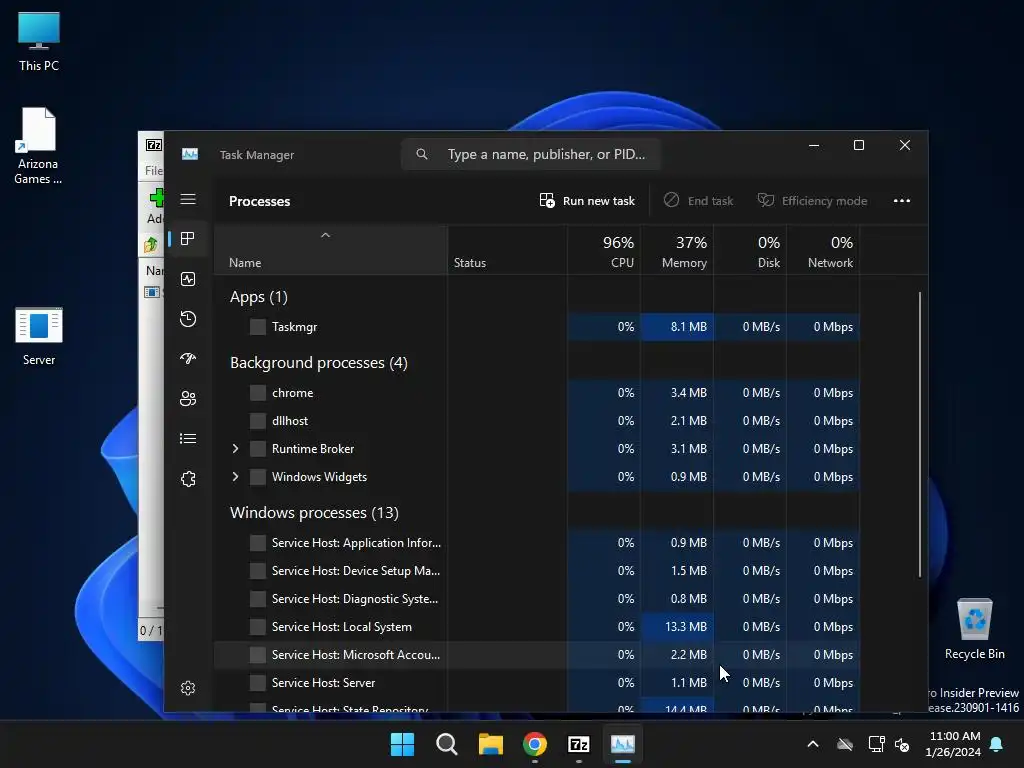The height and width of the screenshot is (768, 1024).
Task: Click the Taskmgr process icon
Action: click(x=258, y=327)
